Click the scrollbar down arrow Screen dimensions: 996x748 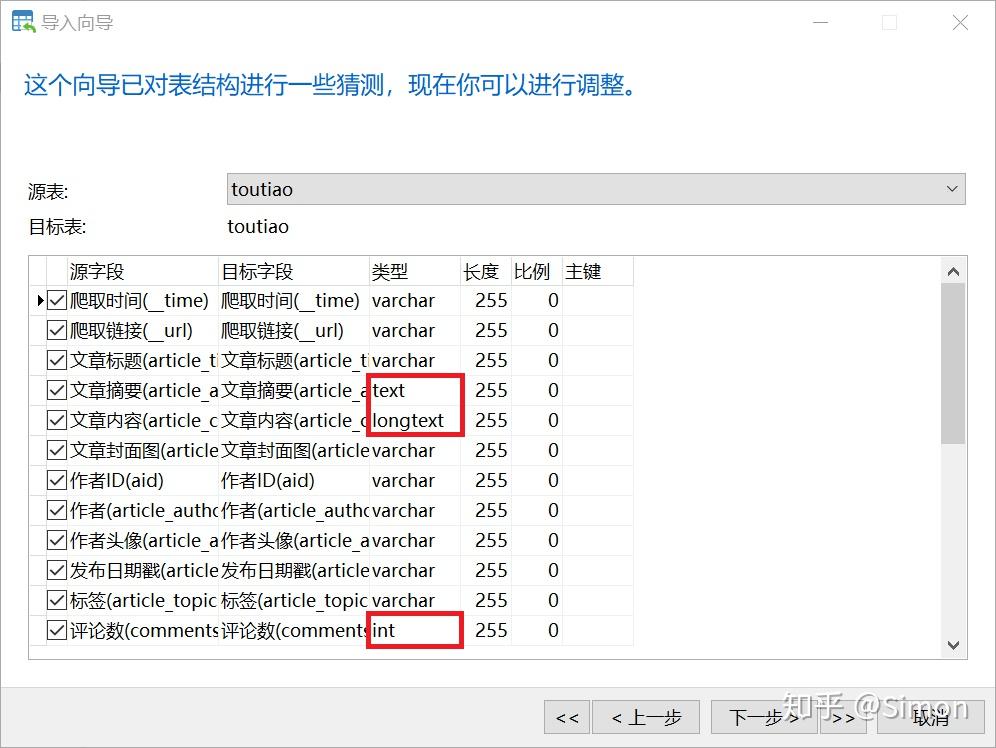953,645
